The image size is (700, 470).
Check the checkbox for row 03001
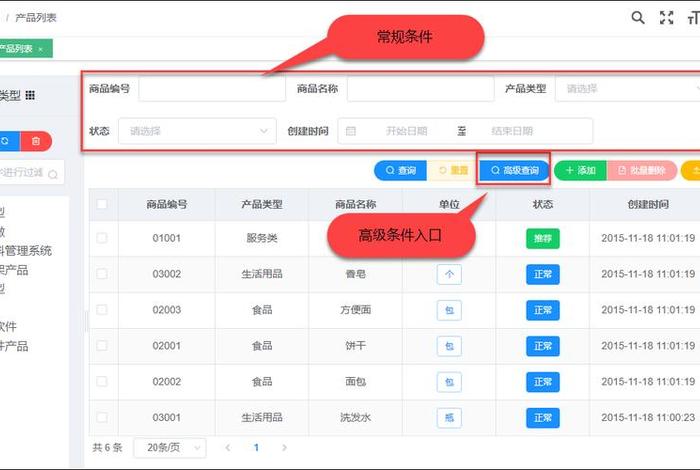(x=102, y=417)
